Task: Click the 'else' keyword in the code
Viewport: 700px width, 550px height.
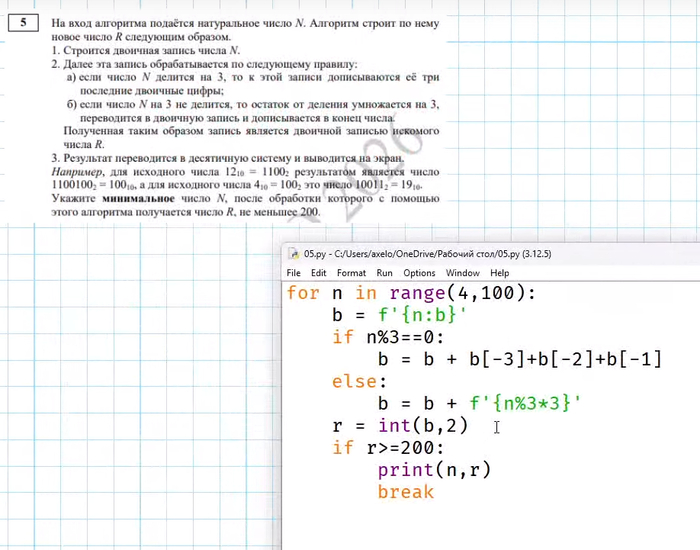Action: click(x=356, y=381)
